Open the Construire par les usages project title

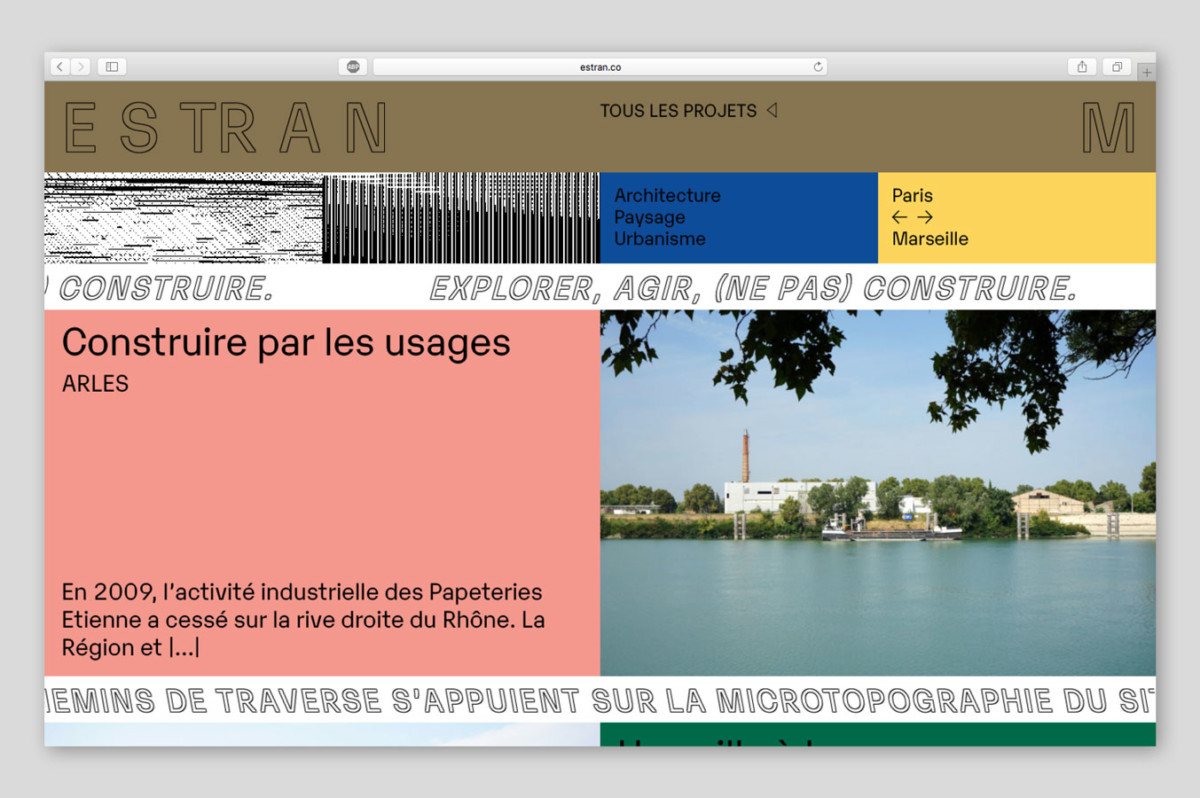286,343
